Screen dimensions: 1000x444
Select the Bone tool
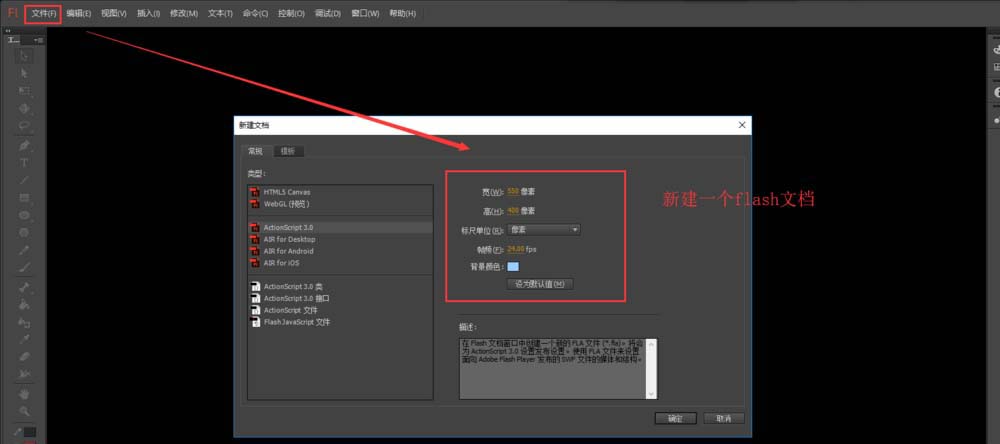click(24, 288)
